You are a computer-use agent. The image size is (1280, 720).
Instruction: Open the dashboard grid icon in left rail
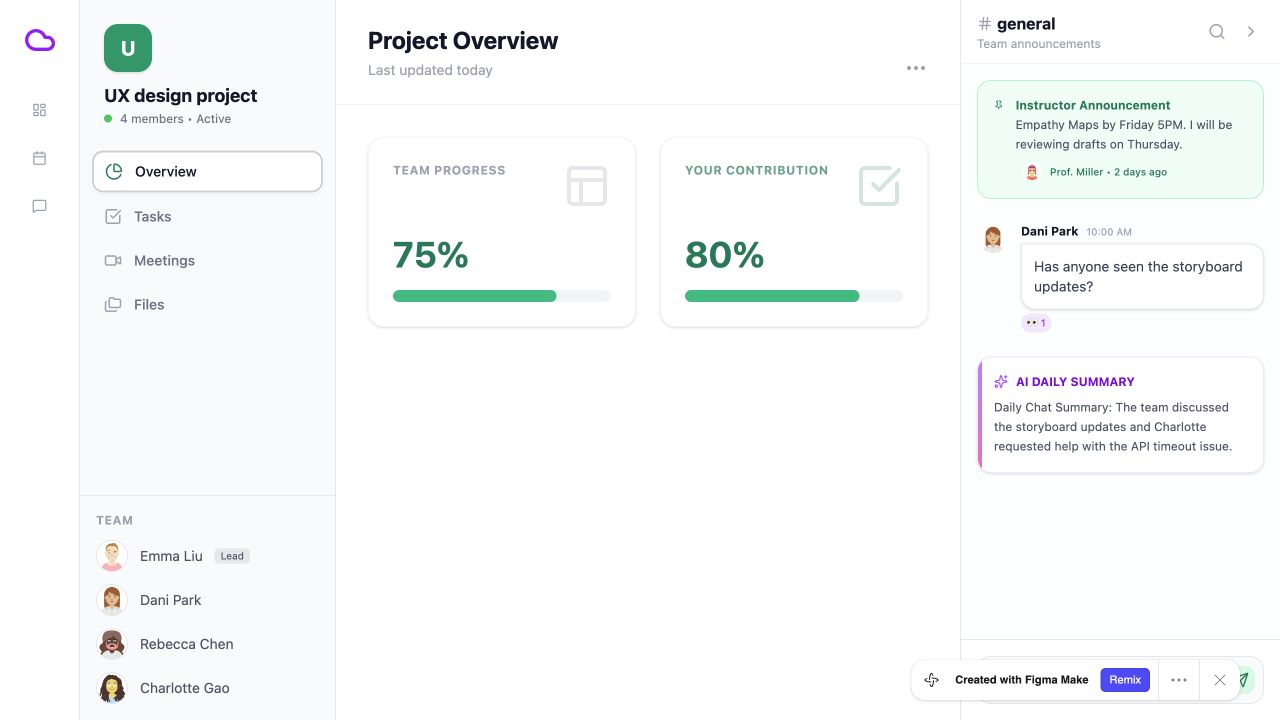point(40,110)
